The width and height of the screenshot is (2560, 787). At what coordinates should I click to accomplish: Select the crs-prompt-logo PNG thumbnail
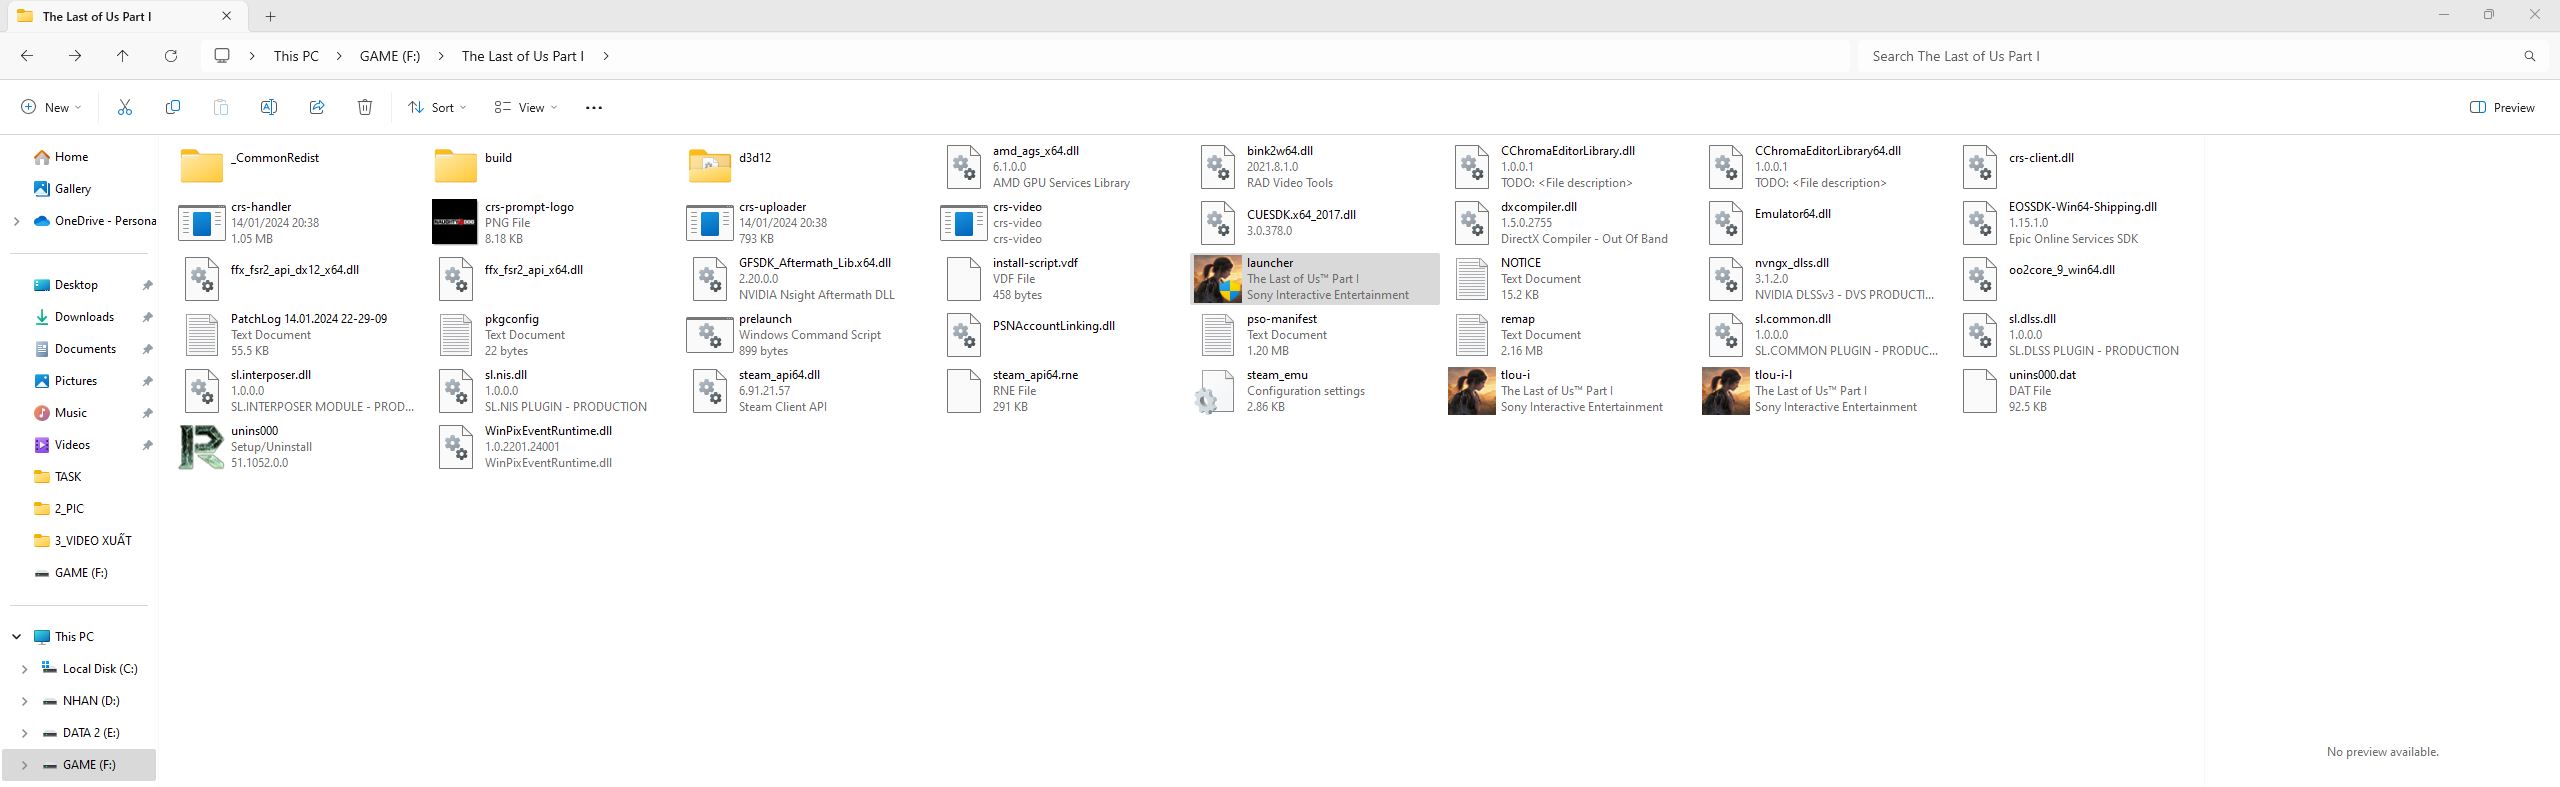coord(455,222)
